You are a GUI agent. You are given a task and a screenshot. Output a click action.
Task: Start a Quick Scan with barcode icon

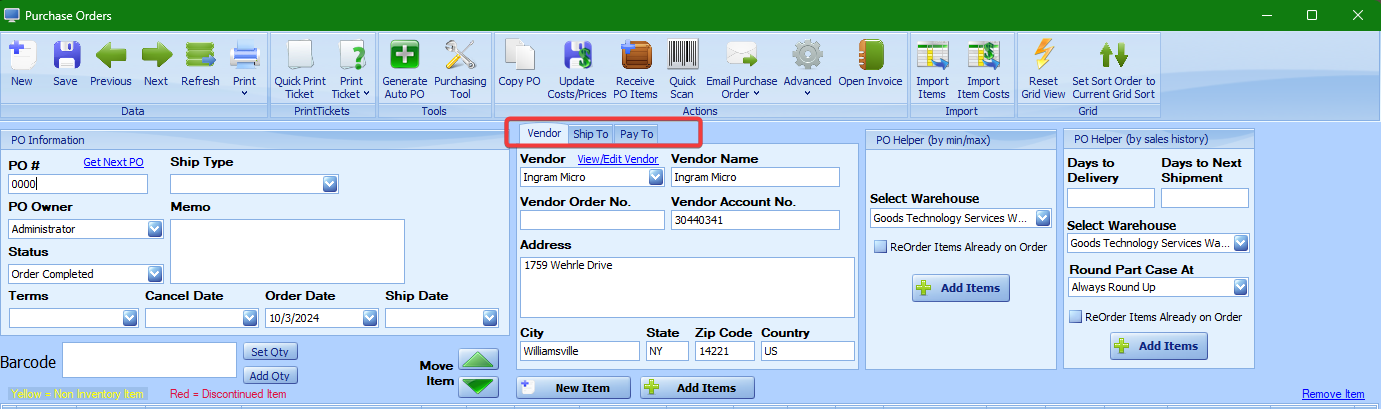[x=682, y=56]
